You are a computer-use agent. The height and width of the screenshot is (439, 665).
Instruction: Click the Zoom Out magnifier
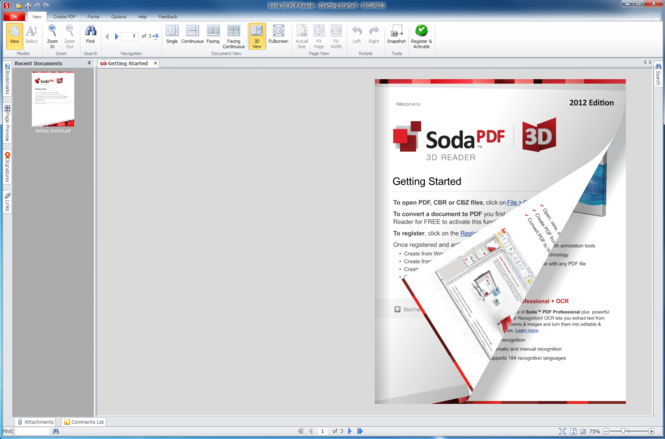click(x=70, y=36)
